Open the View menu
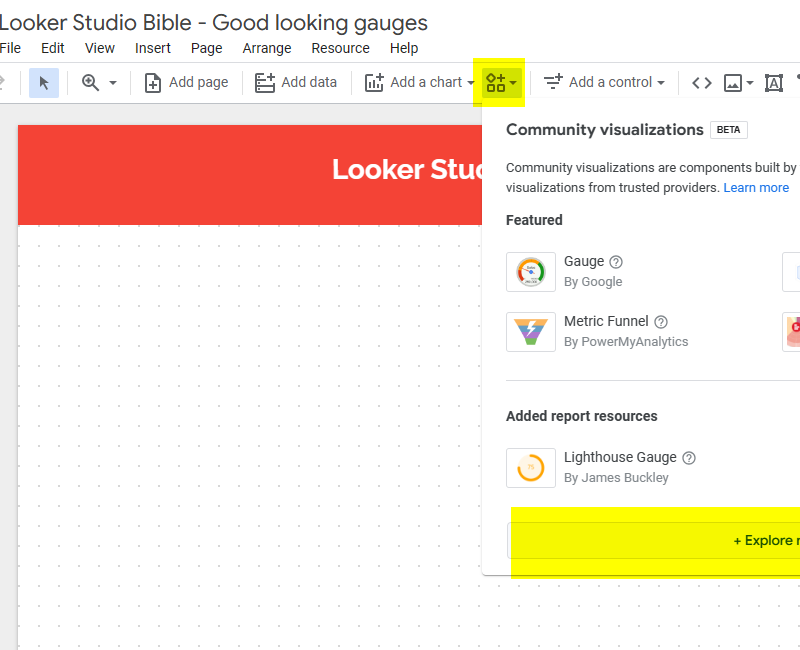The height and width of the screenshot is (650, 800). [x=99, y=48]
